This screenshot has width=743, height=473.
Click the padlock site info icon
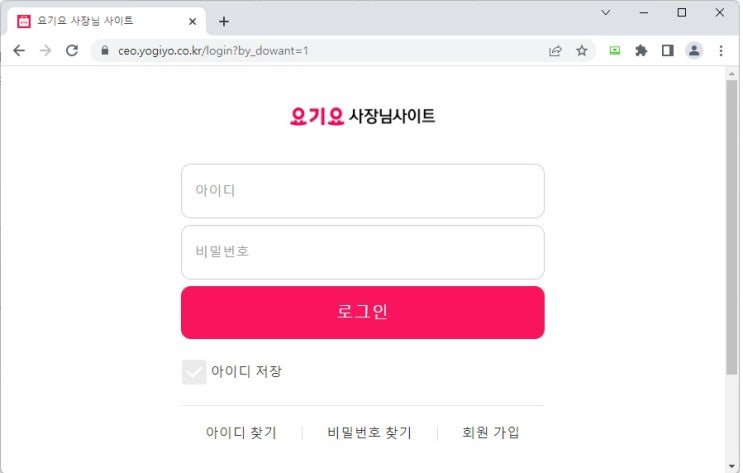coord(103,50)
